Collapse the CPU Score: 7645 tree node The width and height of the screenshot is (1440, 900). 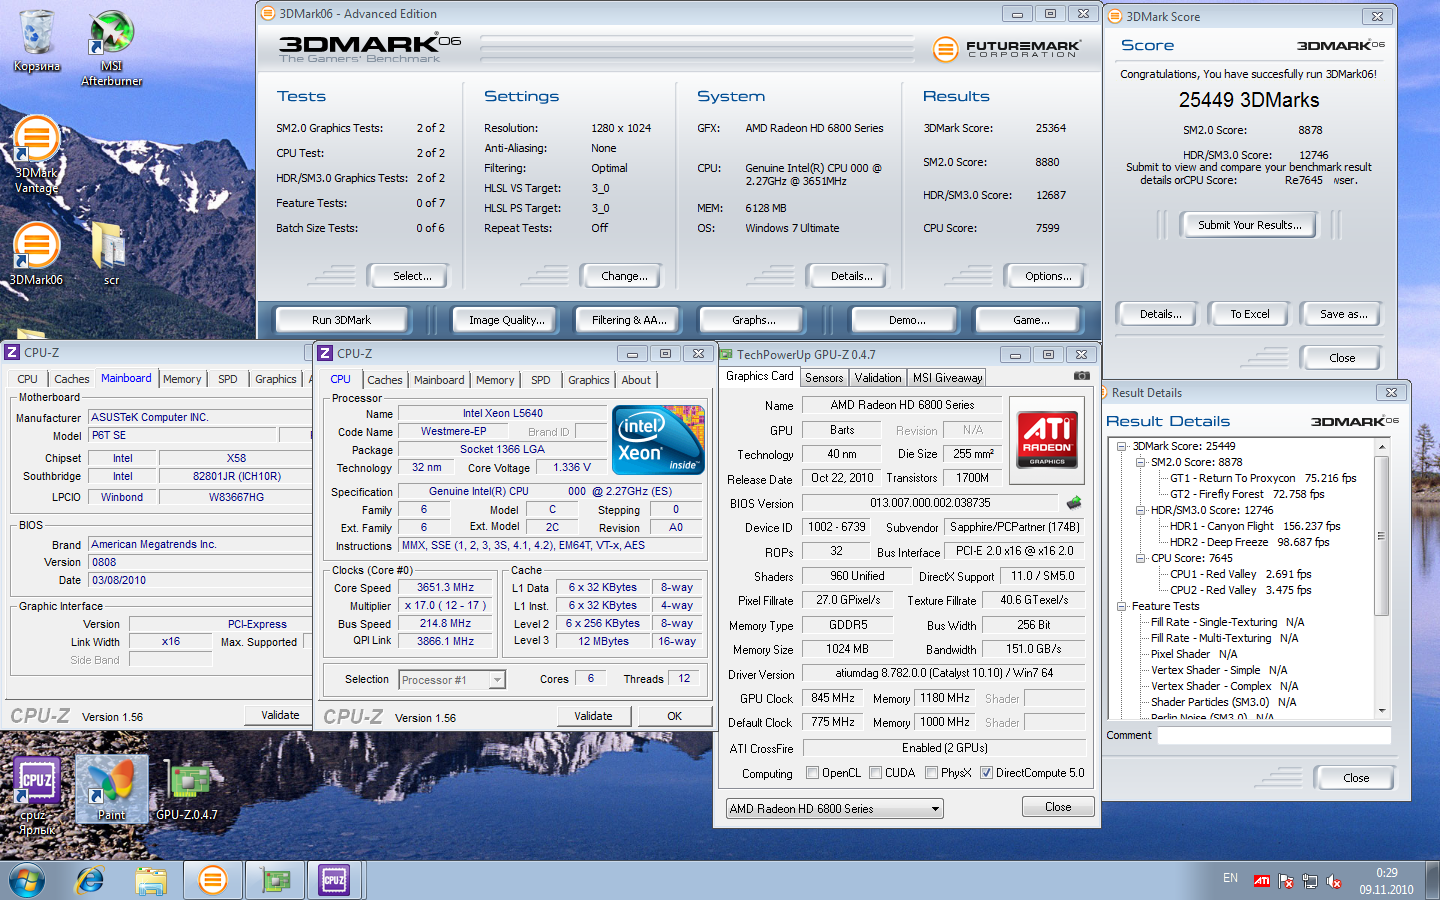tap(1140, 558)
